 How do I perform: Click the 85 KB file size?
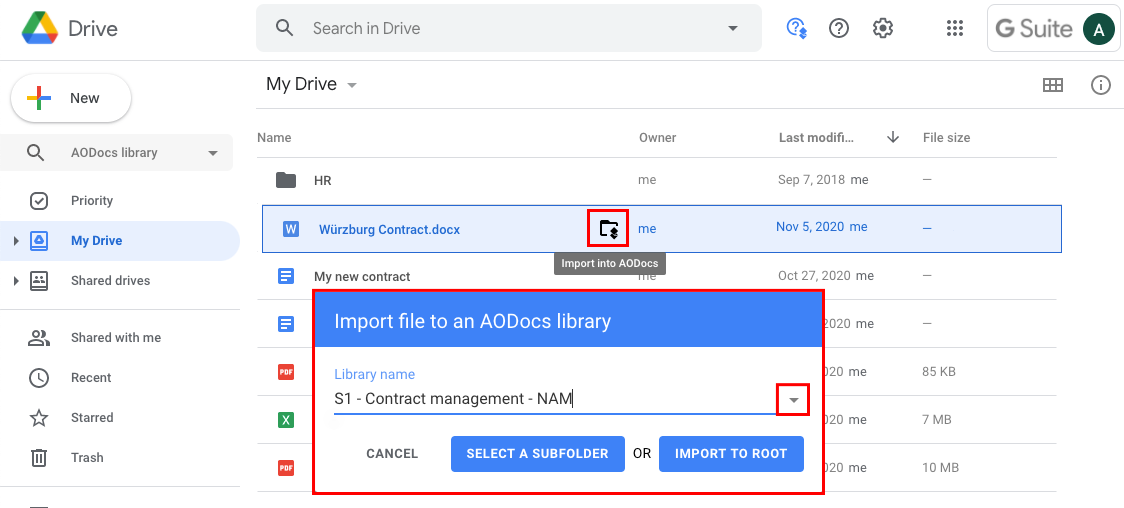click(939, 372)
